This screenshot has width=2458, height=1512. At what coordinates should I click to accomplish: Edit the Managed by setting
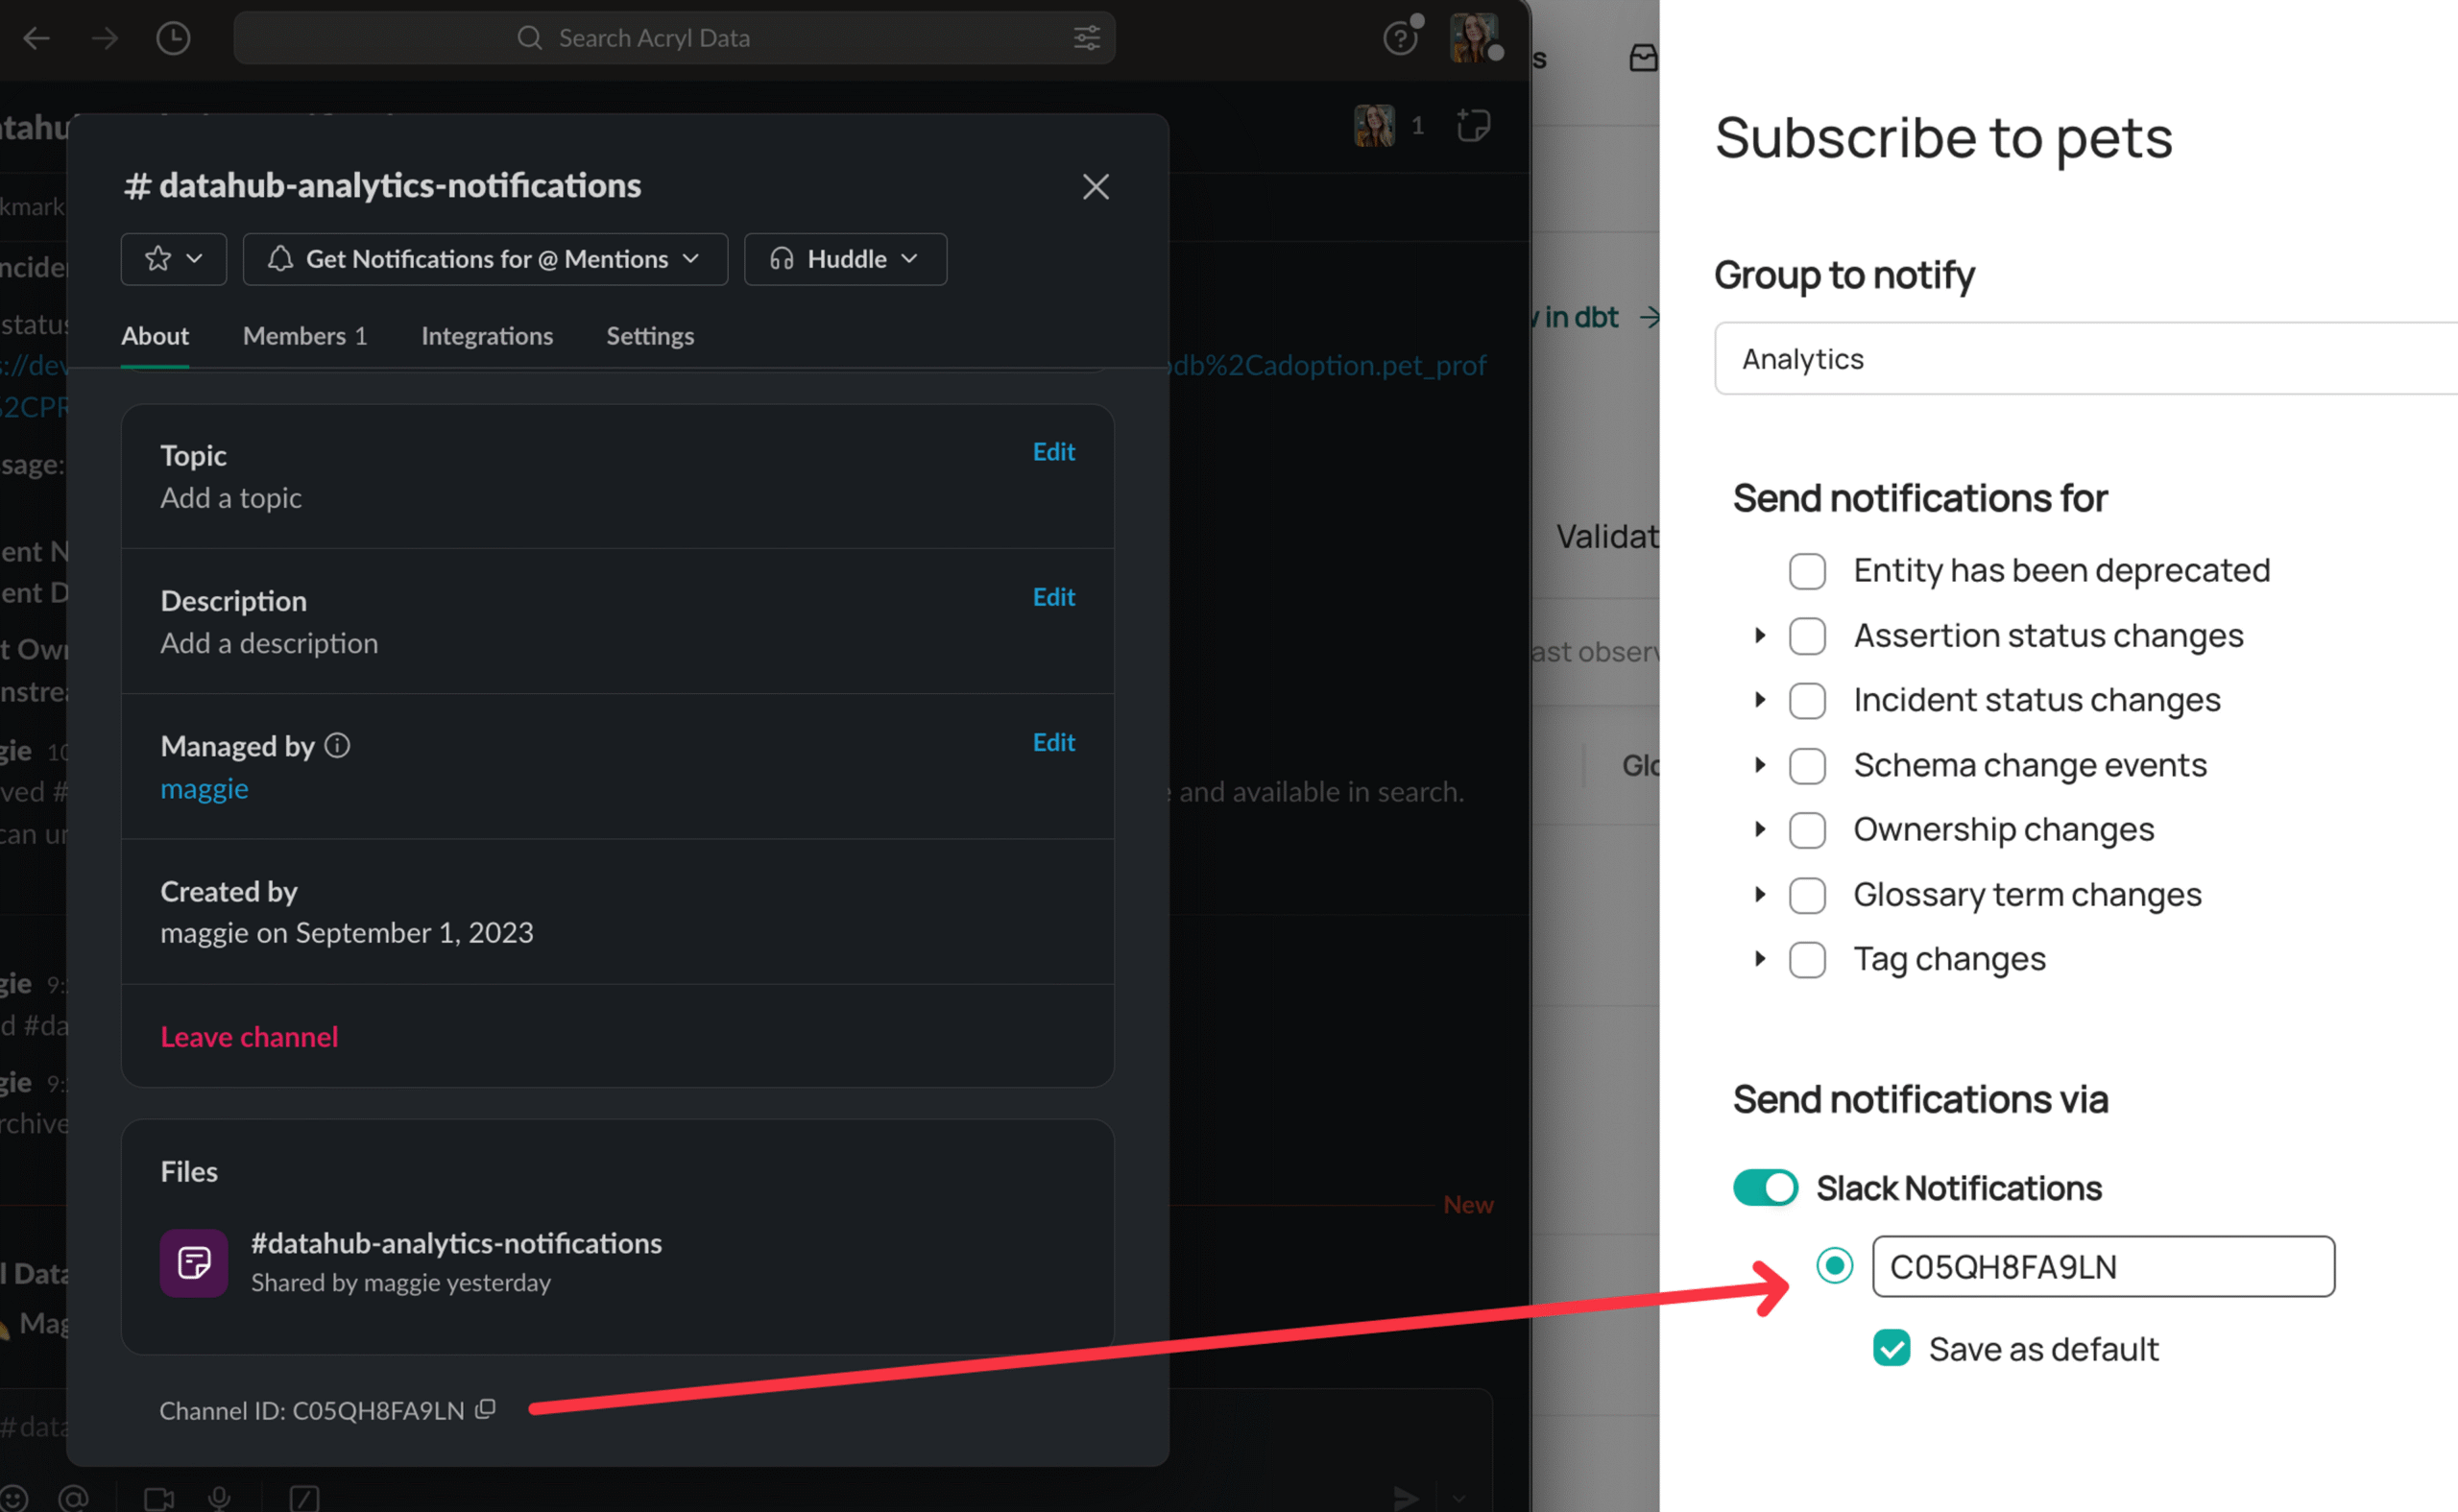coord(1054,742)
